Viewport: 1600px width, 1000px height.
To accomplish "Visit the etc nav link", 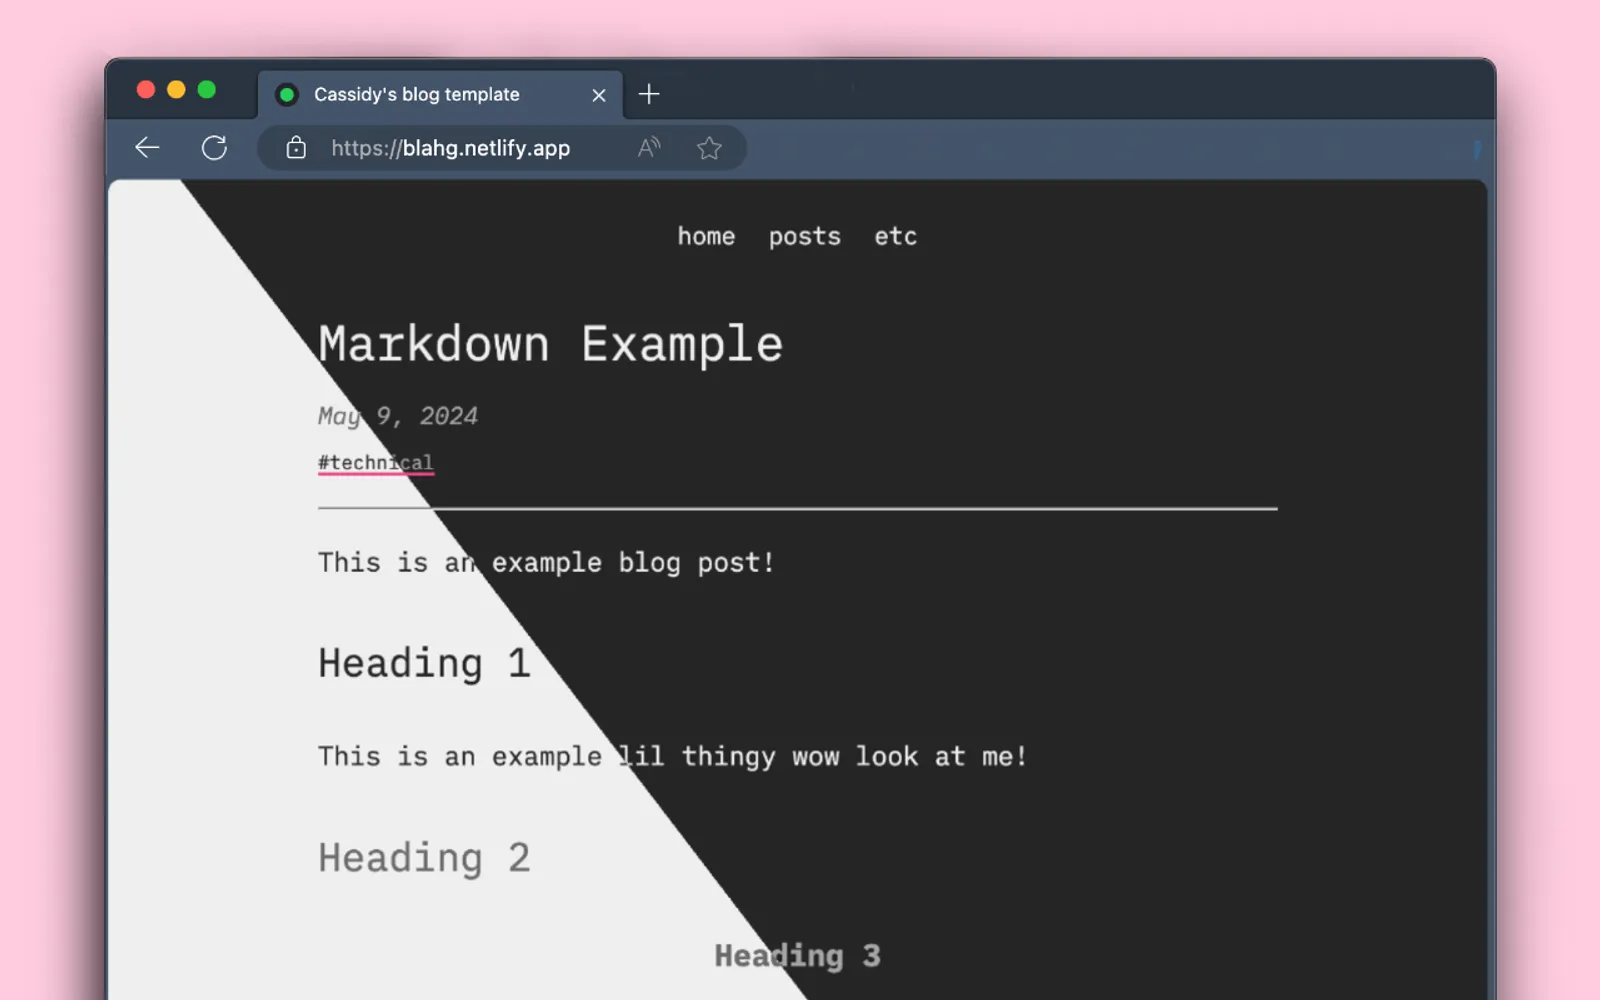I will [895, 237].
